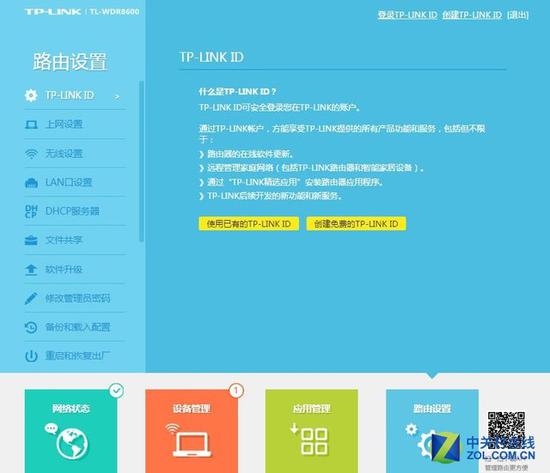
Task: Click the globe icon in 网络状态 tile
Action: point(72,444)
